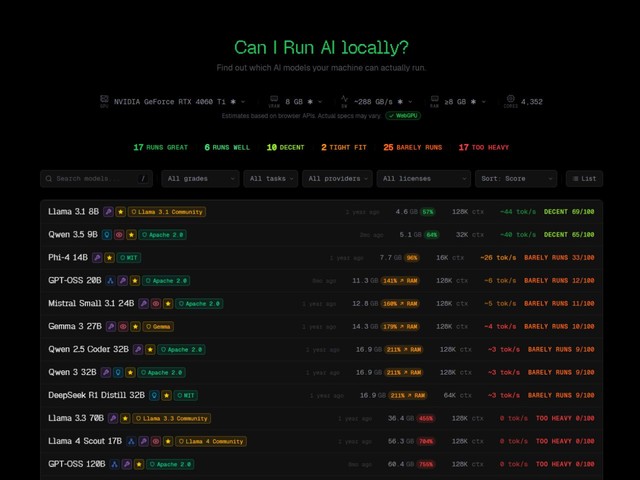The width and height of the screenshot is (640, 480).
Task: Click the wrench icon beside Gemma 3 27B
Action: click(111, 327)
